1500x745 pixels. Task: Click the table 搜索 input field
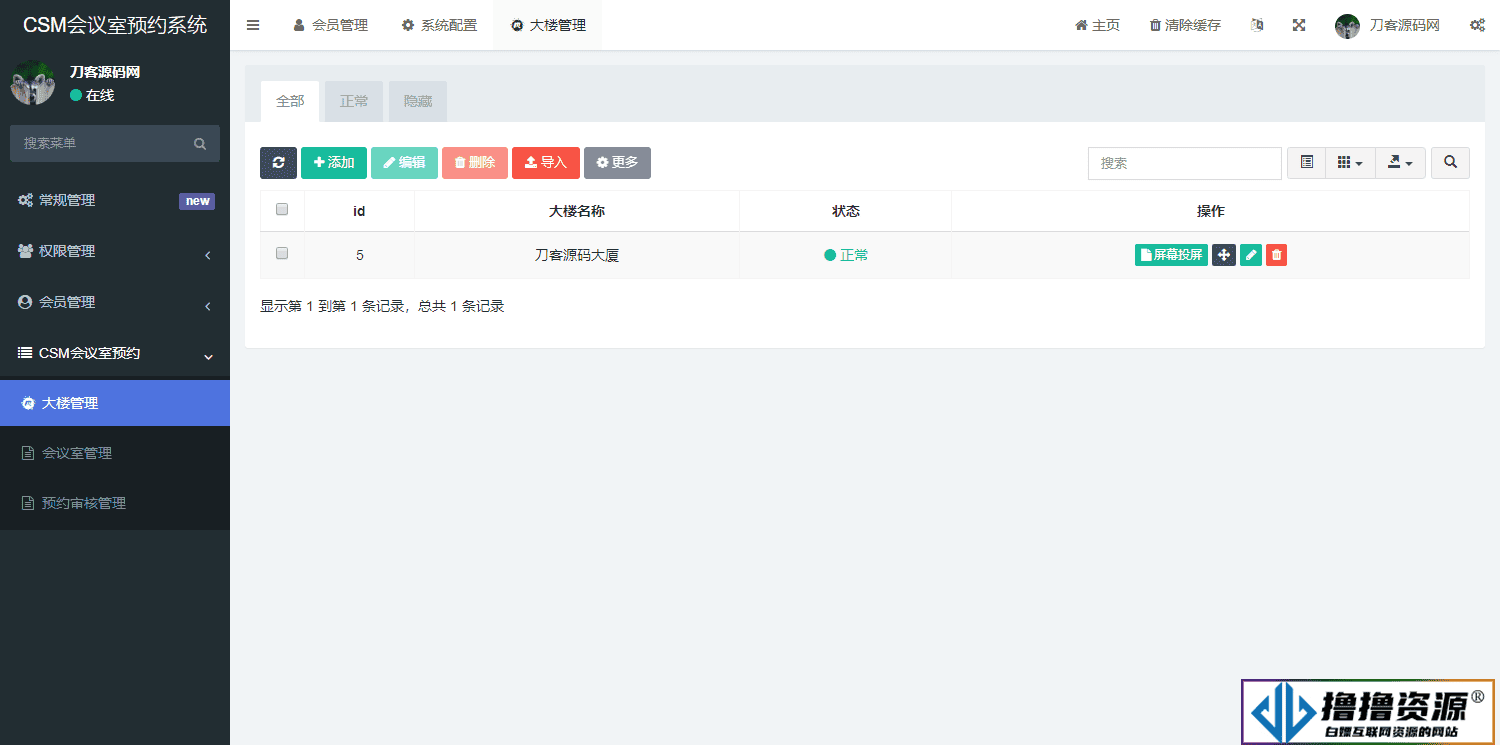click(x=1185, y=163)
